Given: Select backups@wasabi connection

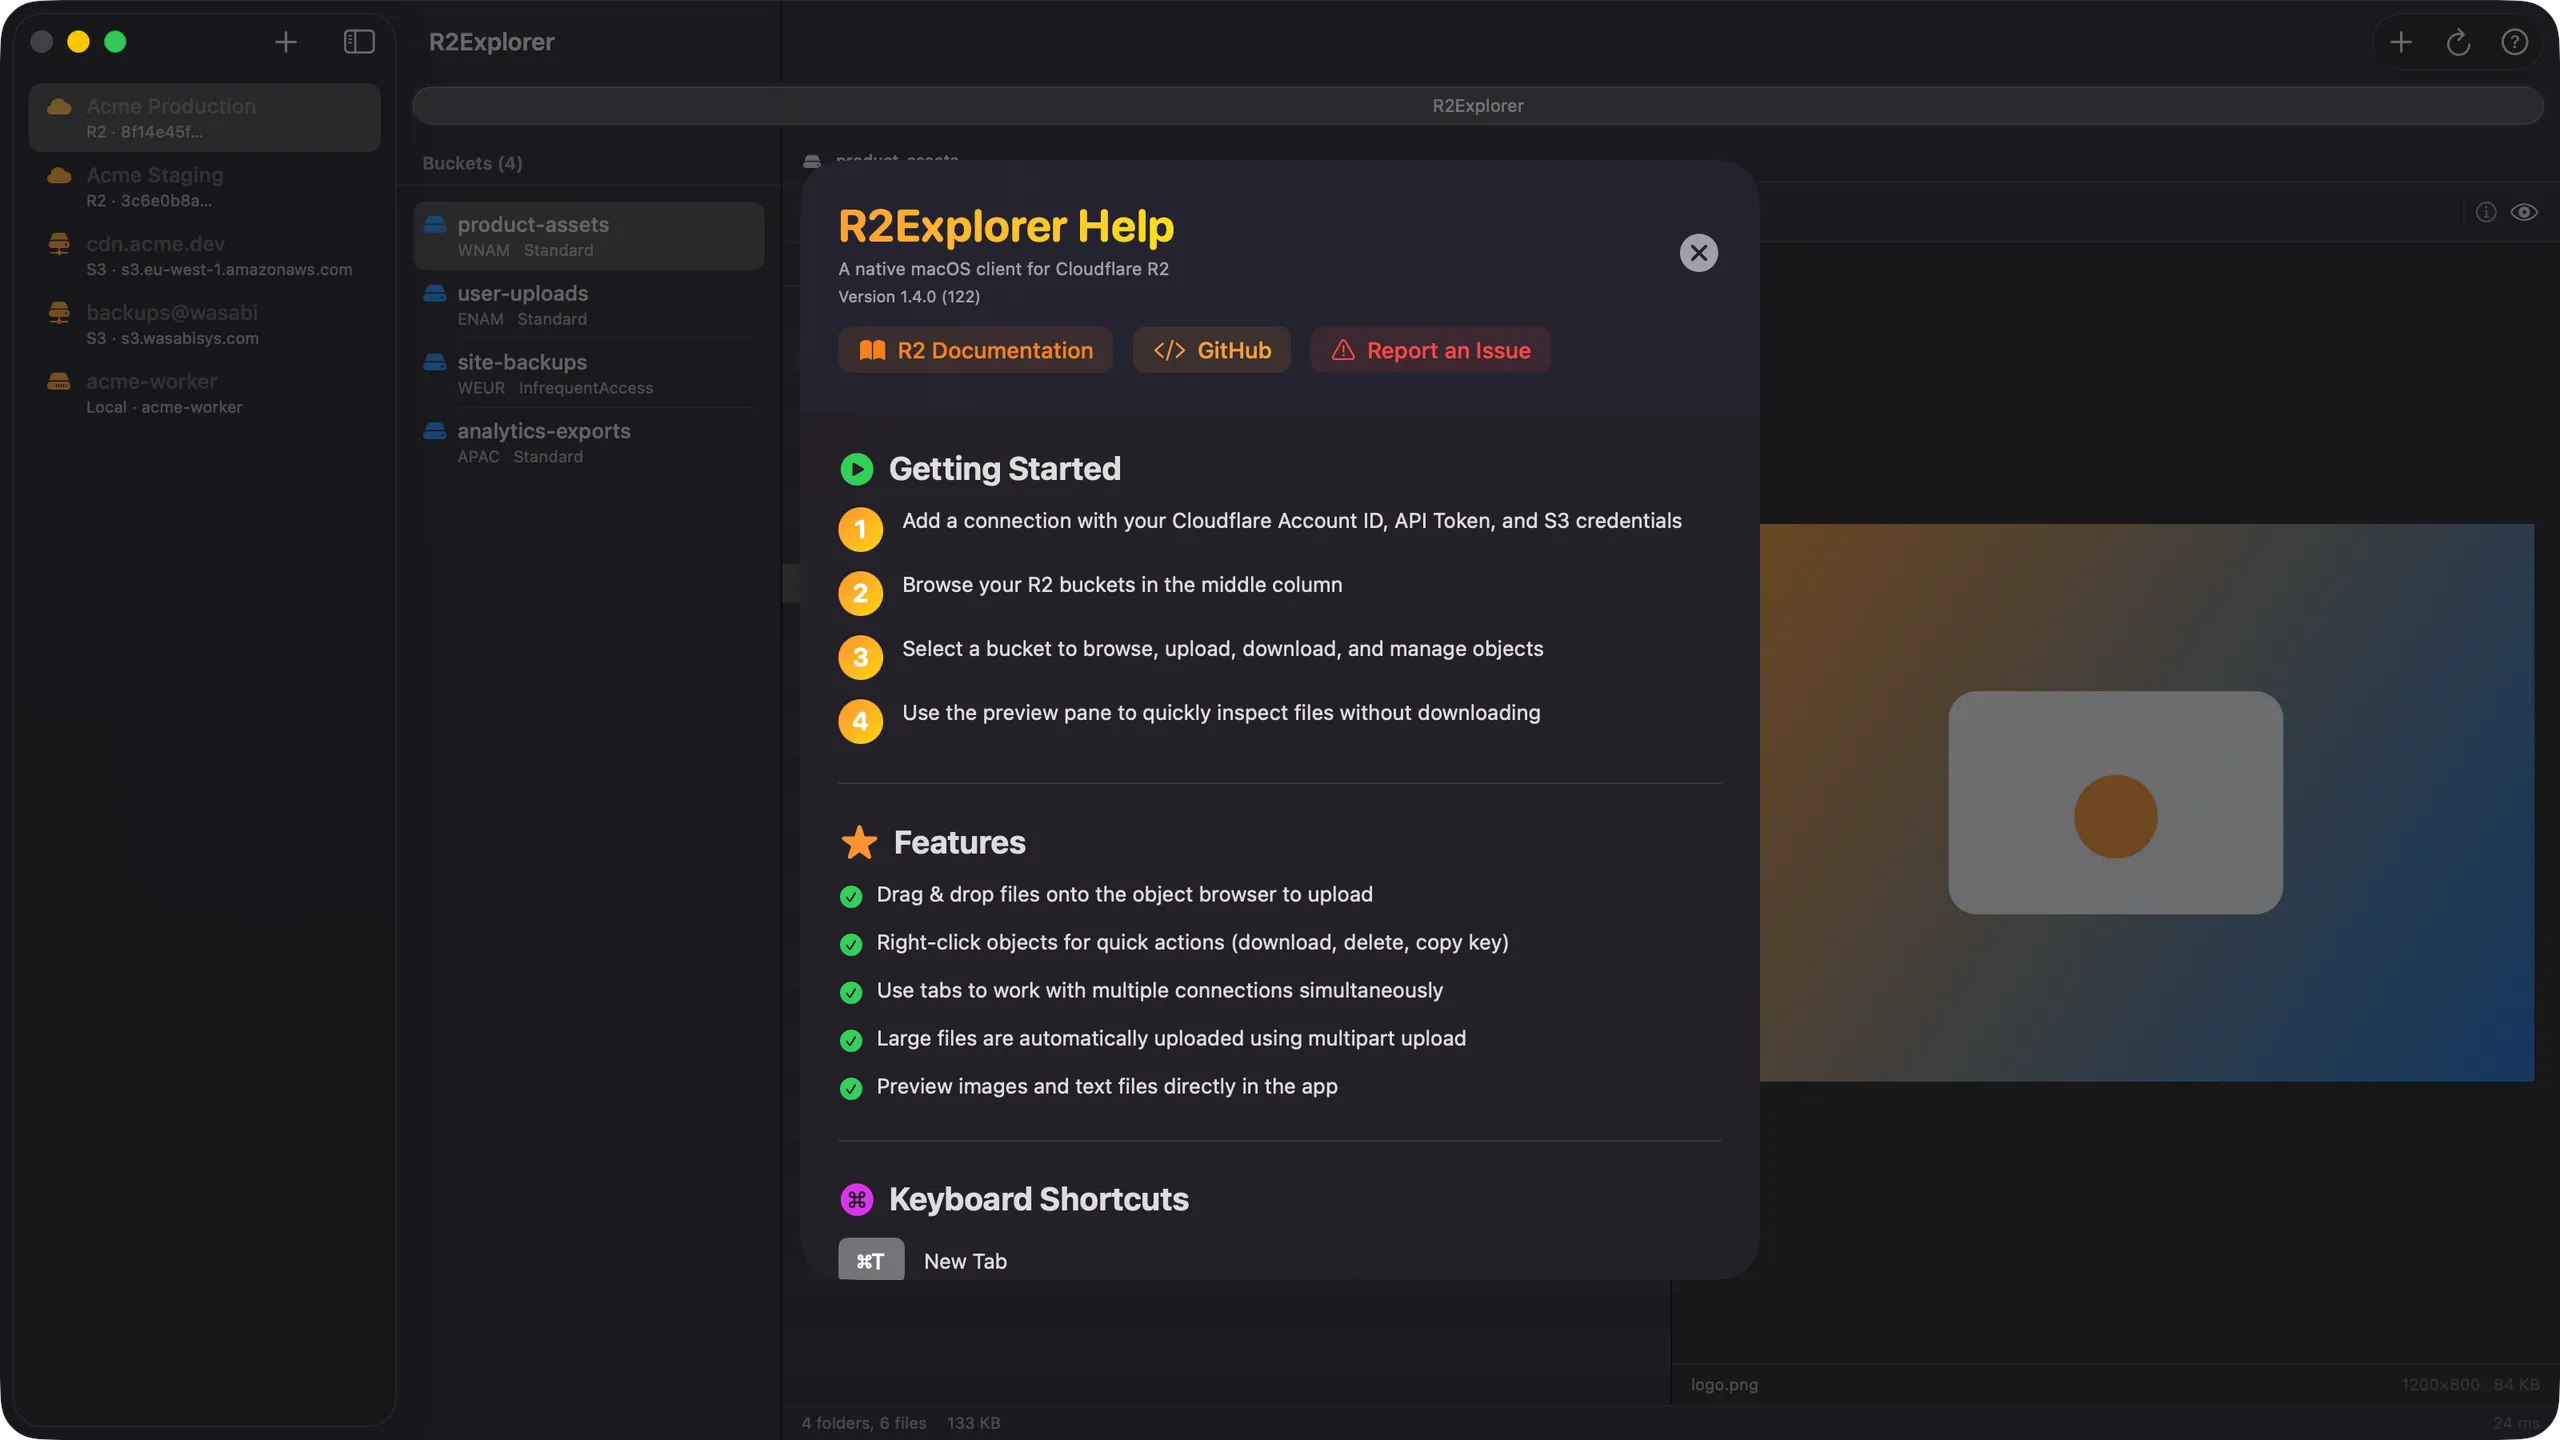Looking at the screenshot, I should pos(204,325).
